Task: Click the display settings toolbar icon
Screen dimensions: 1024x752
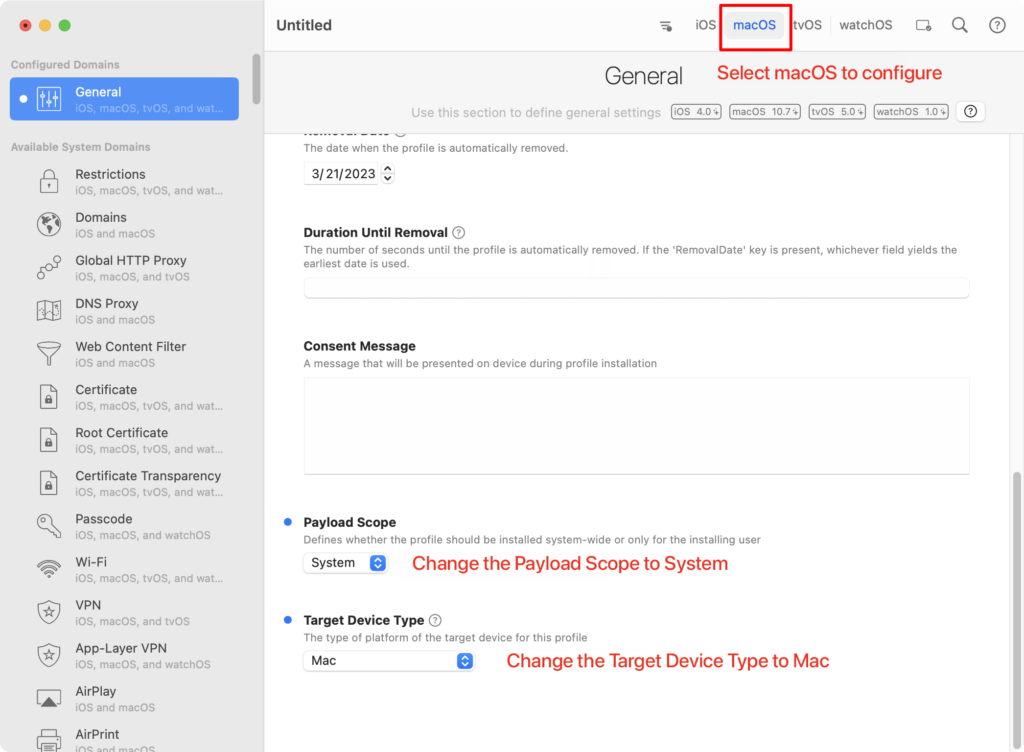Action: pos(923,26)
